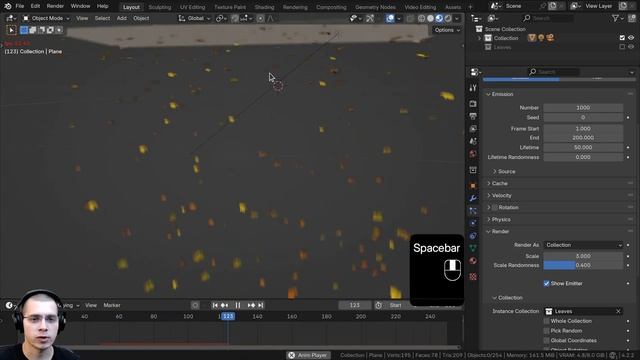Switch to Solid viewport shading
The width and height of the screenshot is (640, 360).
pyautogui.click(x=430, y=18)
